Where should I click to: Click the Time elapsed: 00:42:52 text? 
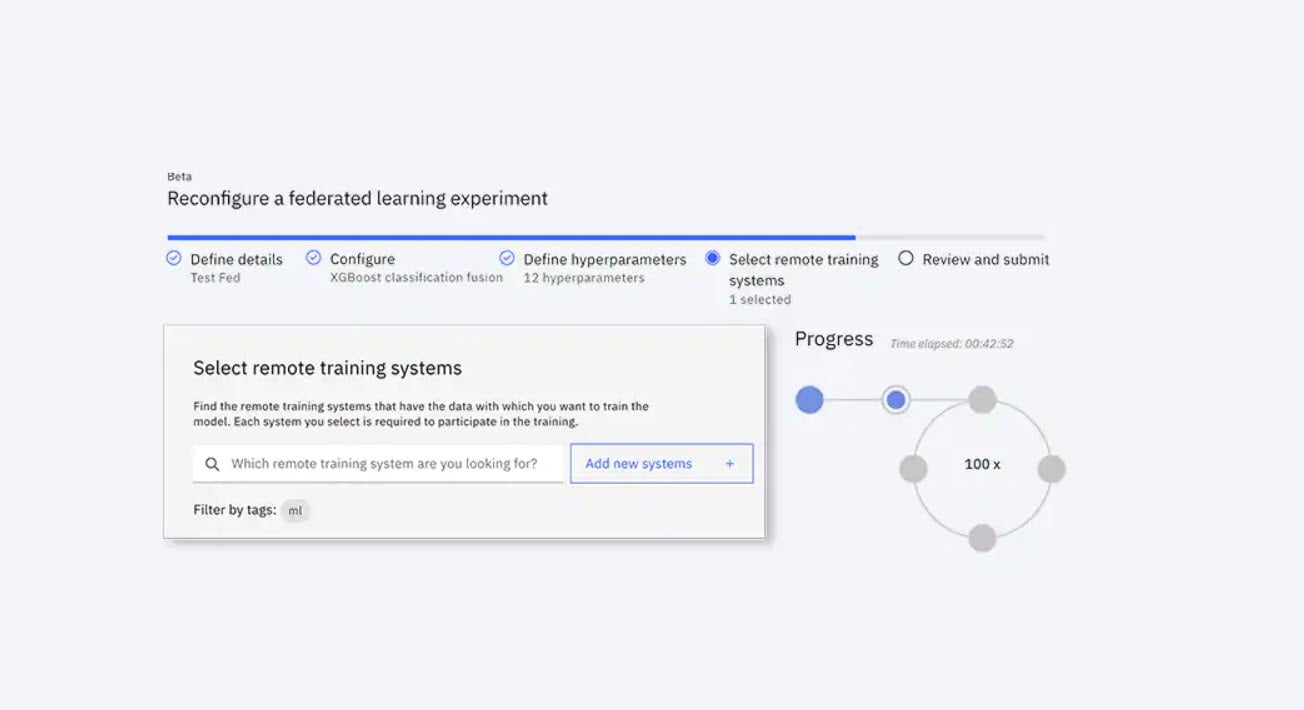click(x=952, y=344)
